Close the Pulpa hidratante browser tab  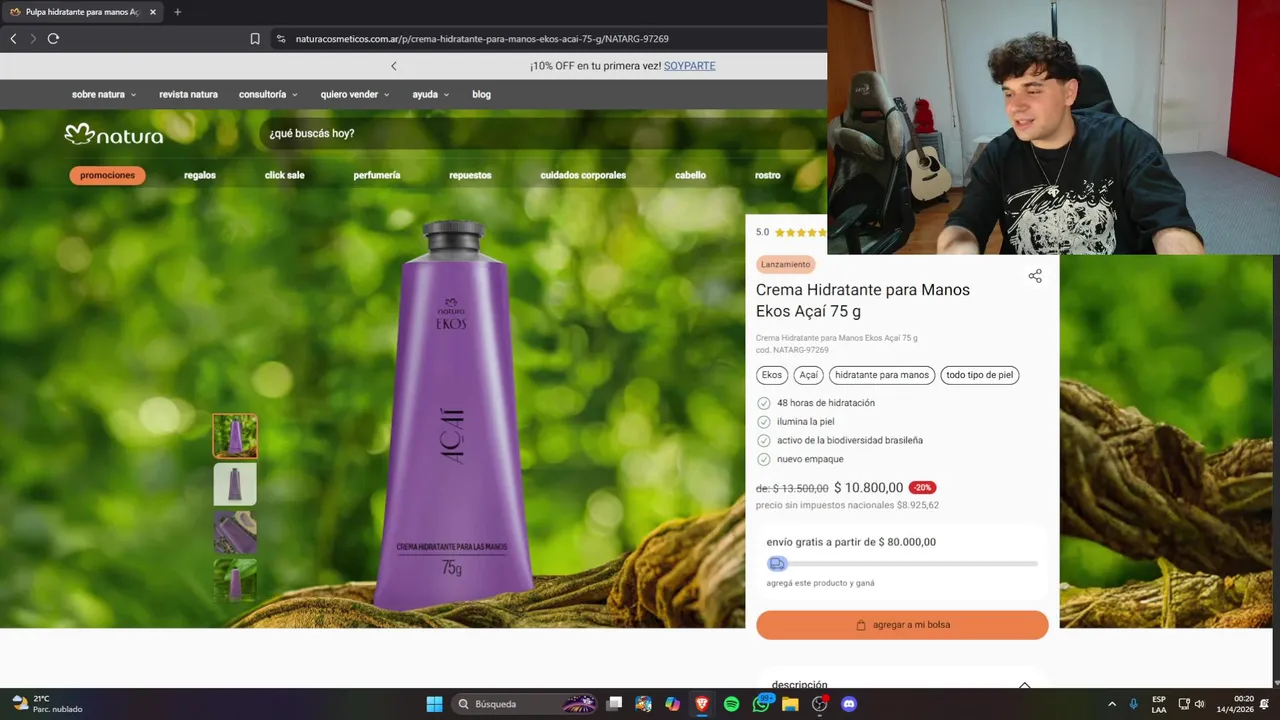153,12
